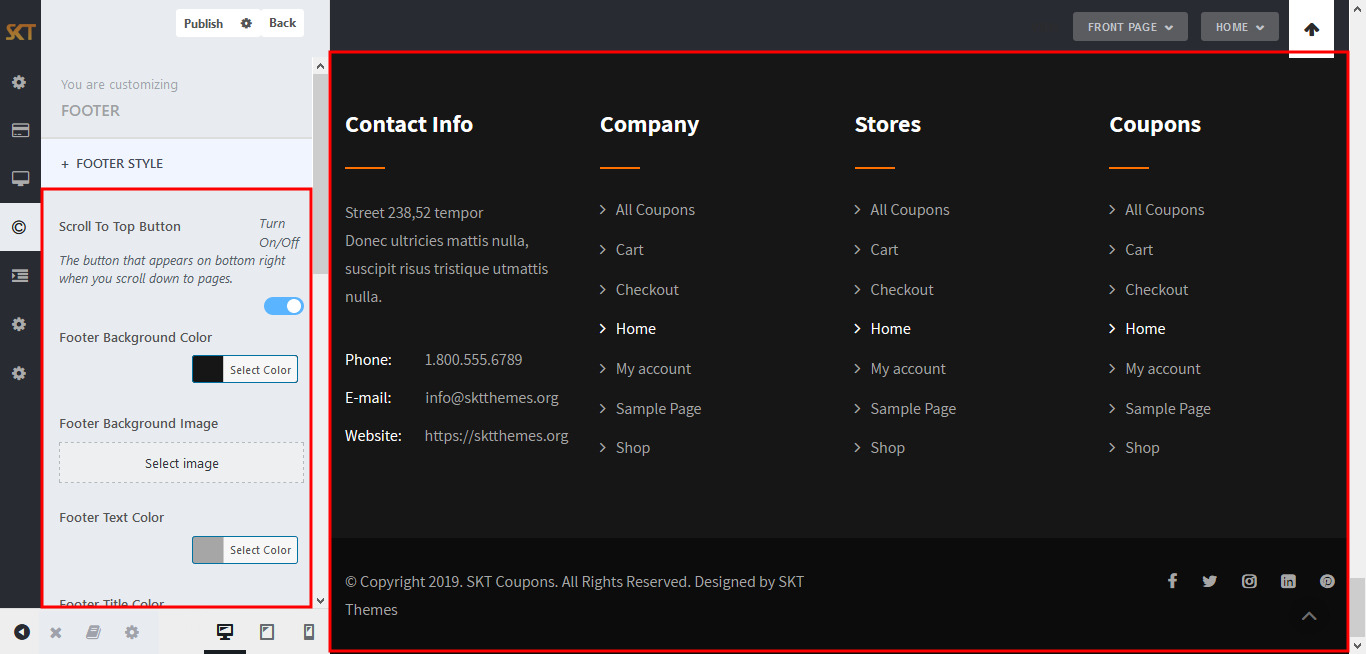This screenshot has width=1366, height=654.
Task: Switch to mobile preview device icon
Action: click(309, 632)
